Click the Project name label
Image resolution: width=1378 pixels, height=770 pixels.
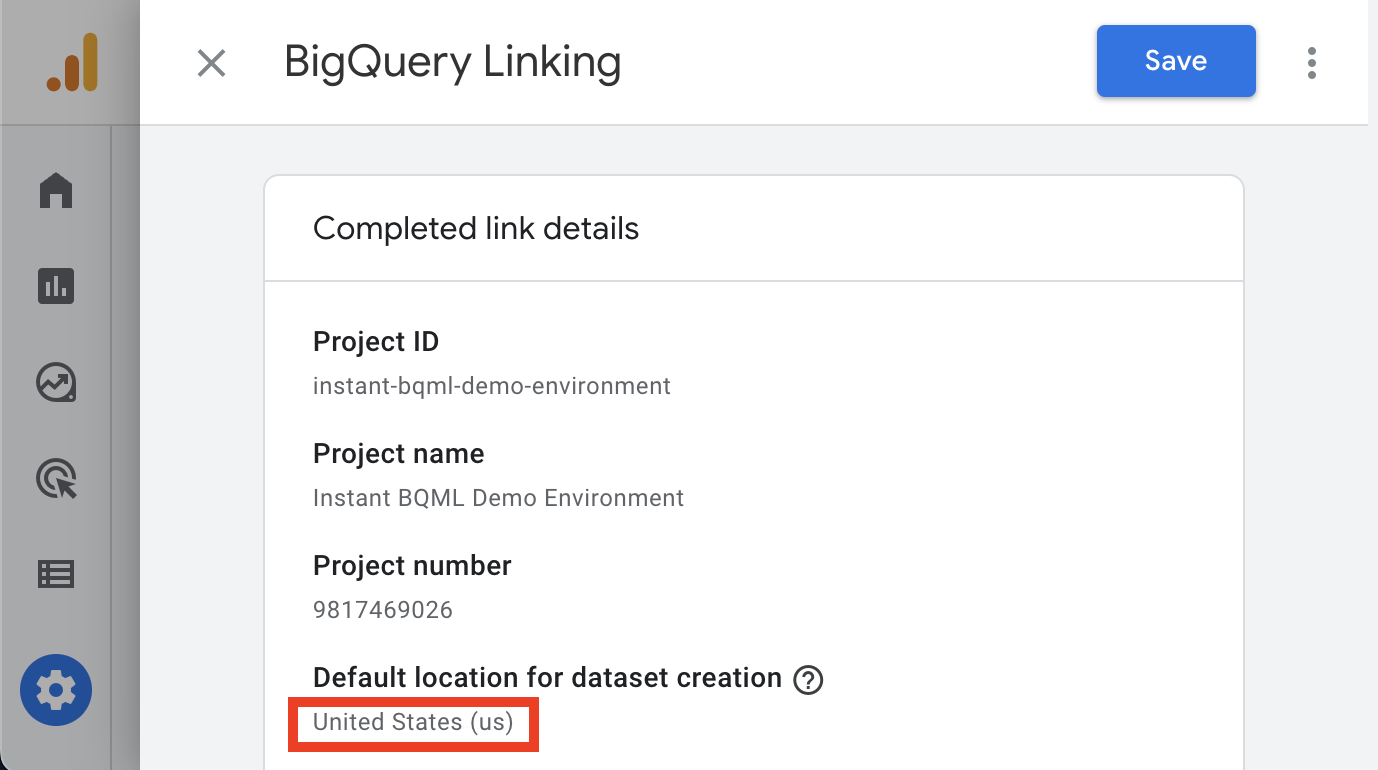(399, 454)
